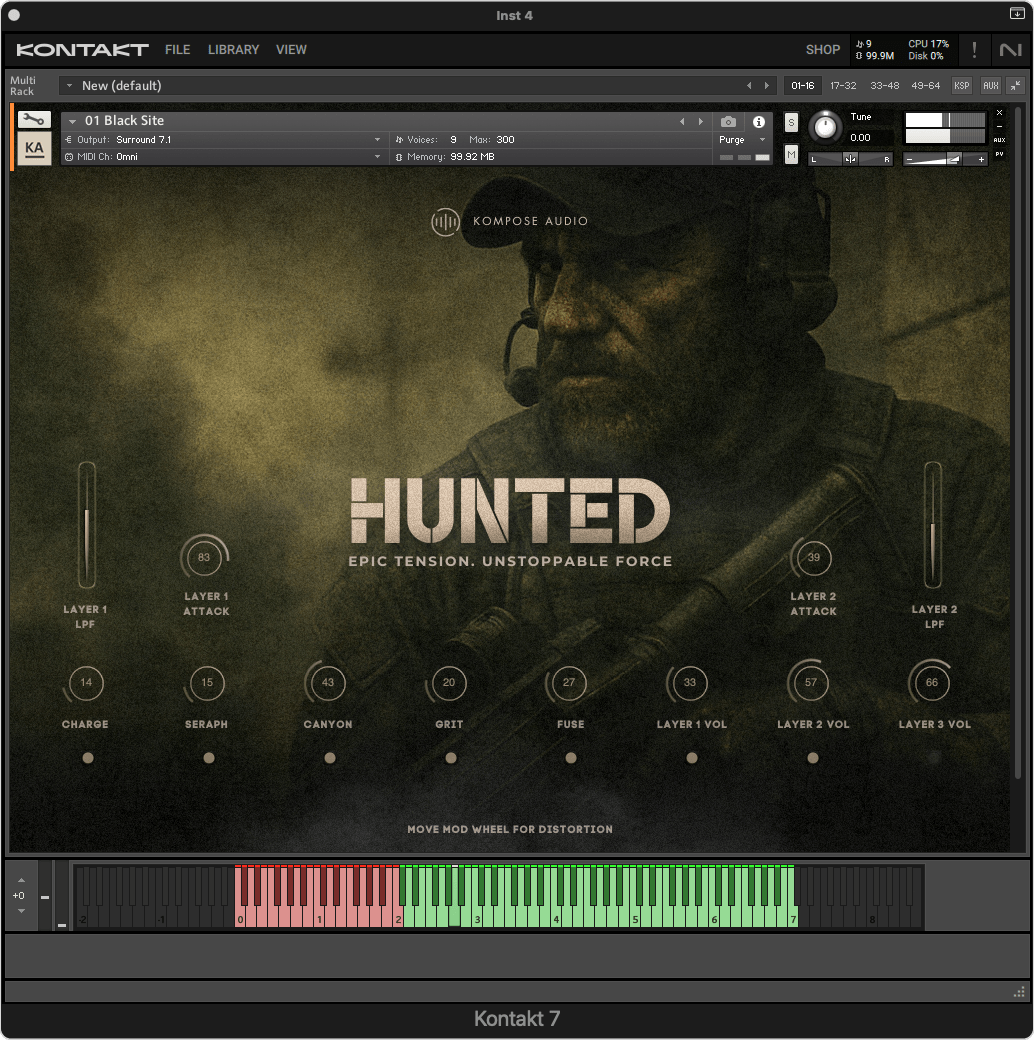Show the instrument info icon

point(758,122)
